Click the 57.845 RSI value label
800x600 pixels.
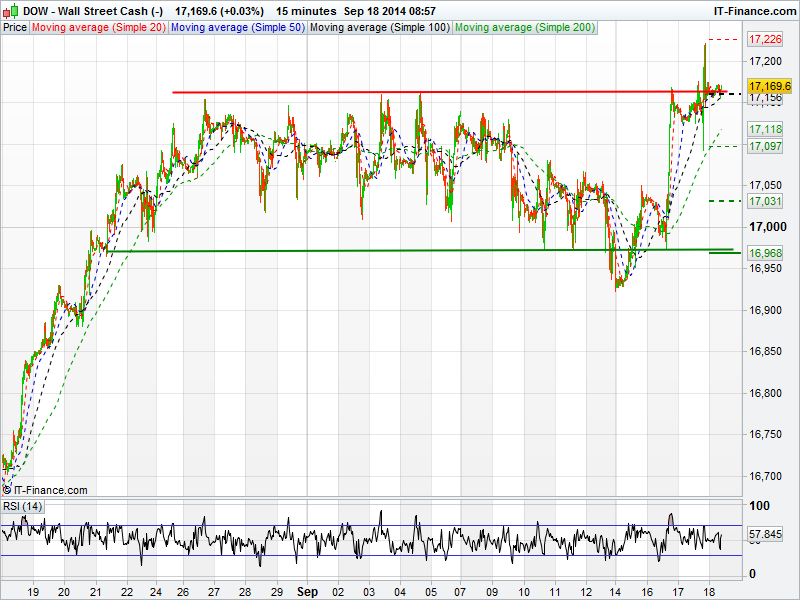766,536
